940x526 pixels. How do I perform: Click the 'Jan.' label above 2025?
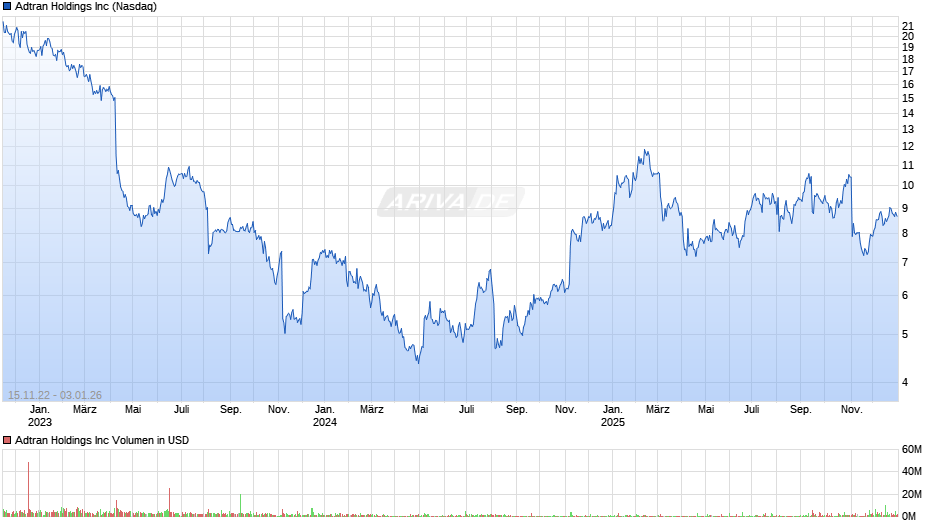tap(613, 410)
